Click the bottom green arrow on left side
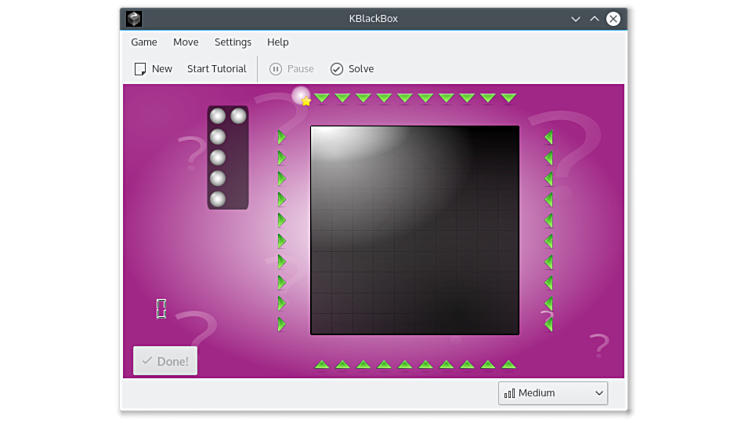This screenshot has width=752, height=423. 282,324
